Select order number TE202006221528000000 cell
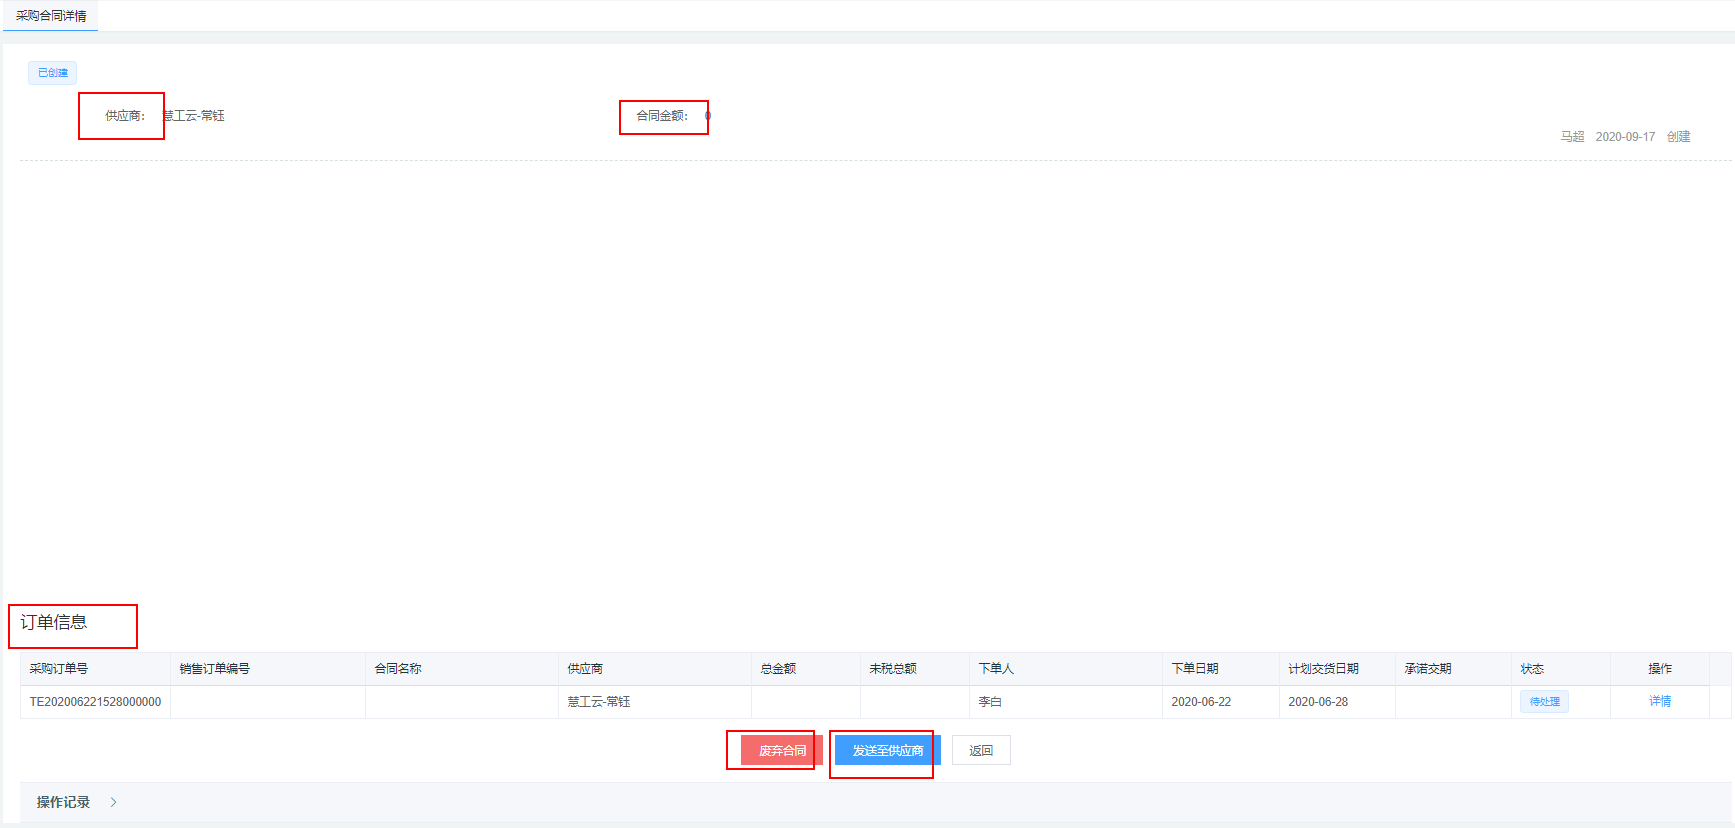Screen dimensions: 1735x828 coord(95,702)
